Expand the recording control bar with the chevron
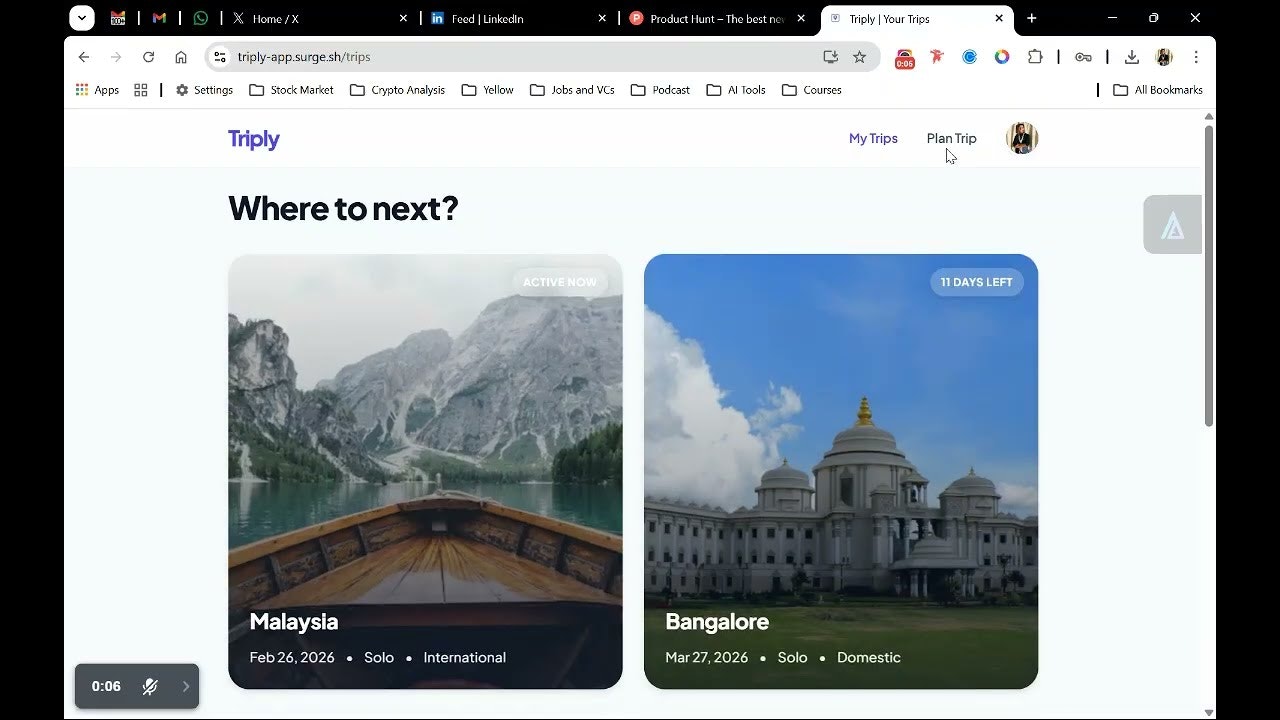The image size is (1280, 720). [x=185, y=686]
